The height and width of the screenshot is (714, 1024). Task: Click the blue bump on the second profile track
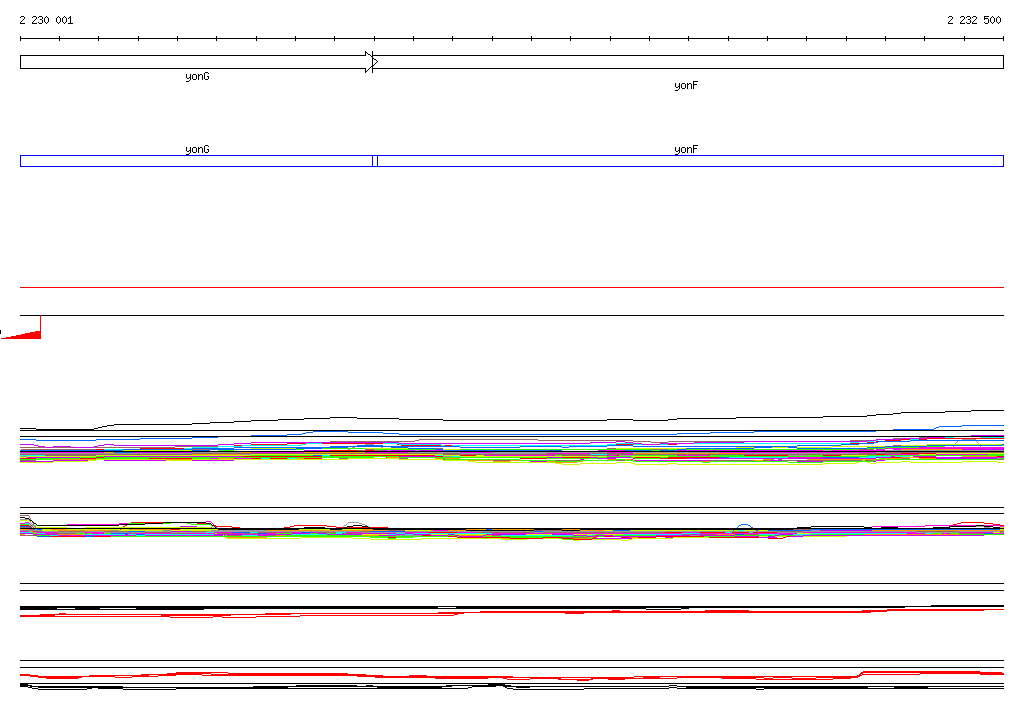click(744, 526)
